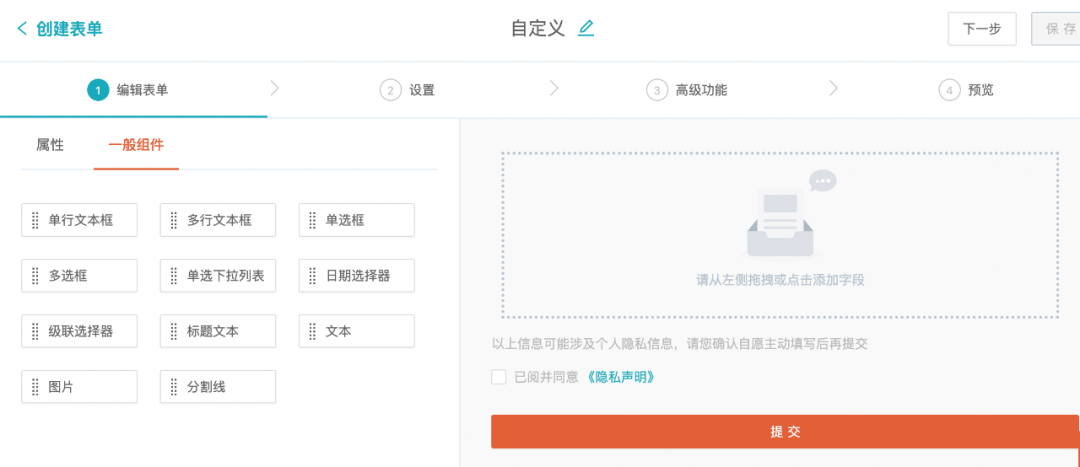
Task: Click the back arrow next to 创建表单
Action: (x=22, y=28)
